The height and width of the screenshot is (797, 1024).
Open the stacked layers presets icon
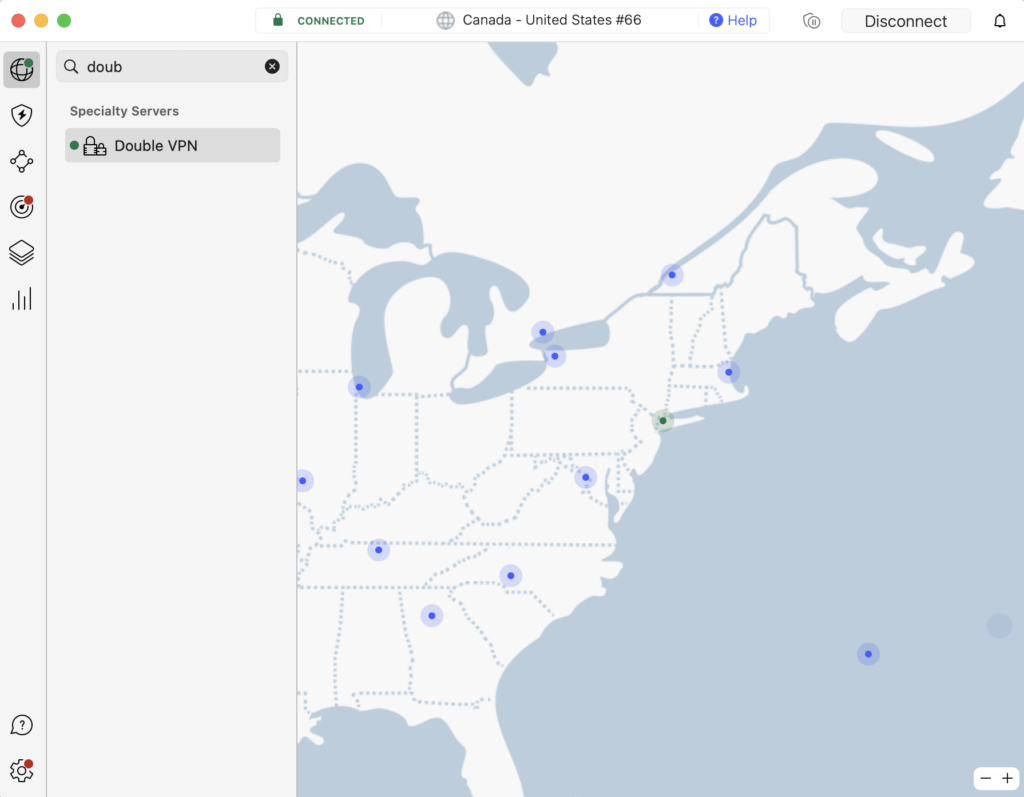click(22, 253)
